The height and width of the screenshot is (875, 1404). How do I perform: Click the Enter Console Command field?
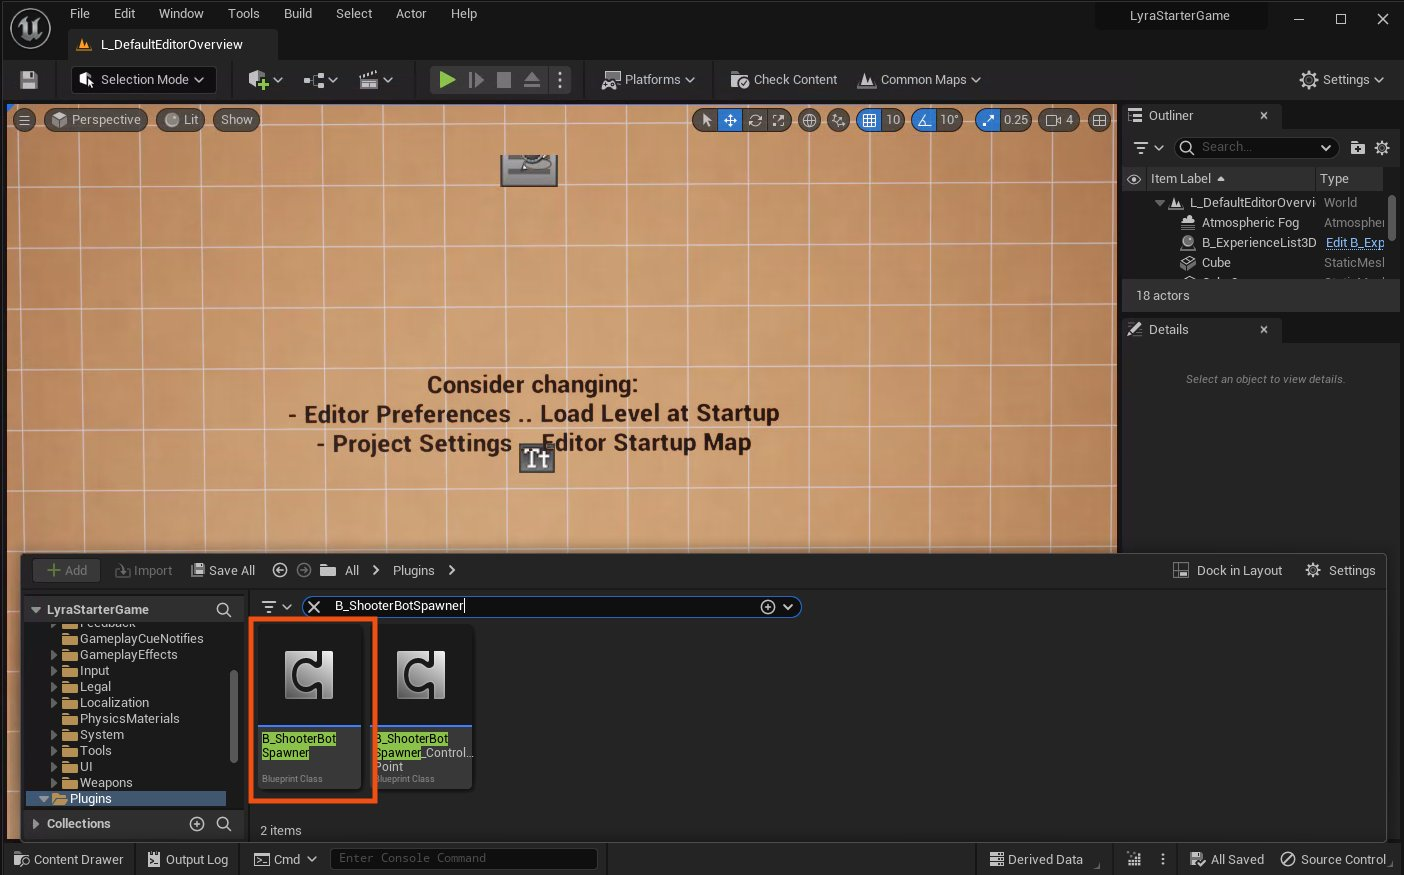464,858
